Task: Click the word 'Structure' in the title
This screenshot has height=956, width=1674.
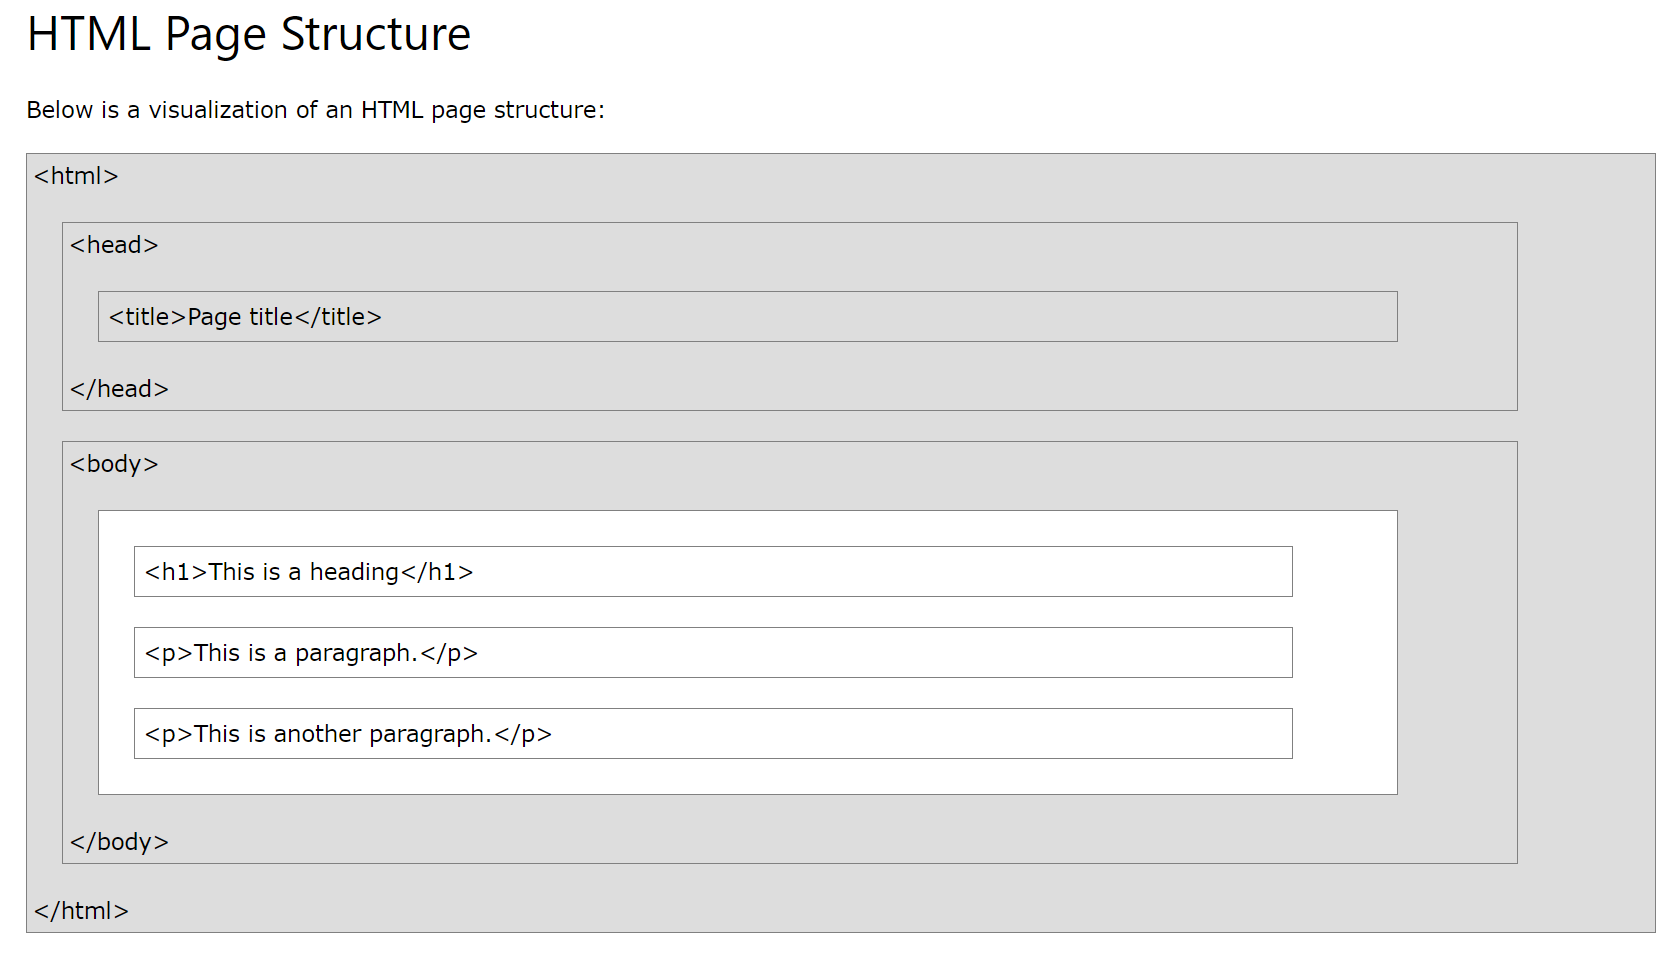Action: point(375,35)
